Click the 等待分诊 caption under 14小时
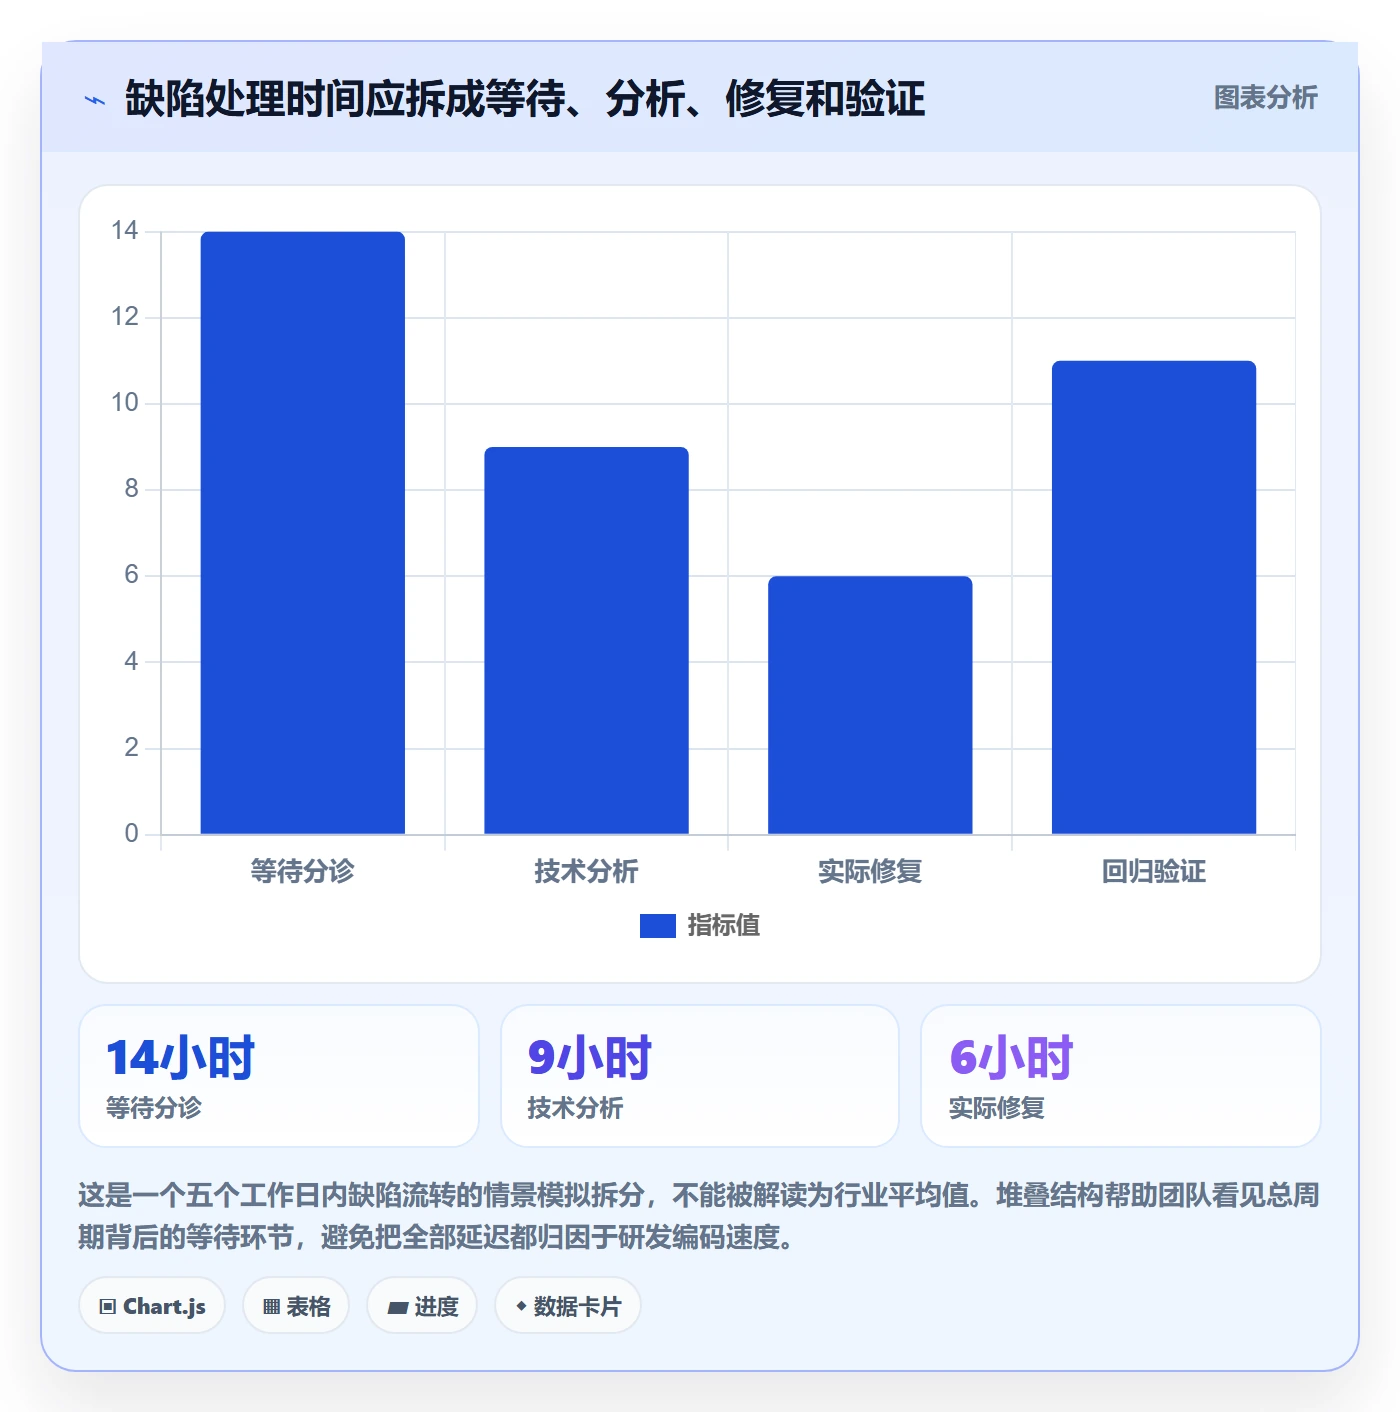Viewport: 1400px width, 1412px height. coord(154,1108)
